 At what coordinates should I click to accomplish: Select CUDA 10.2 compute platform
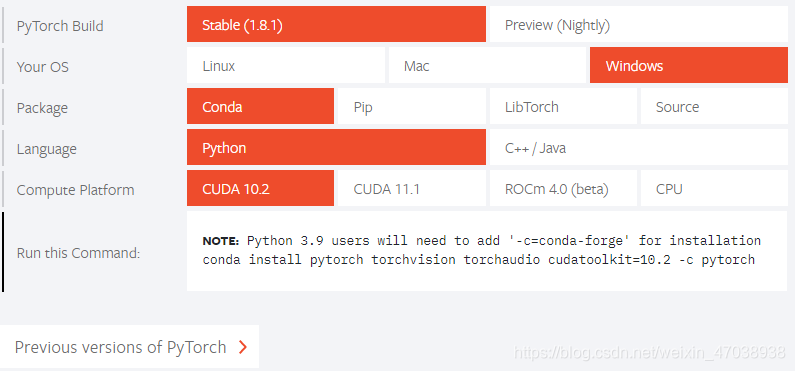tap(261, 189)
